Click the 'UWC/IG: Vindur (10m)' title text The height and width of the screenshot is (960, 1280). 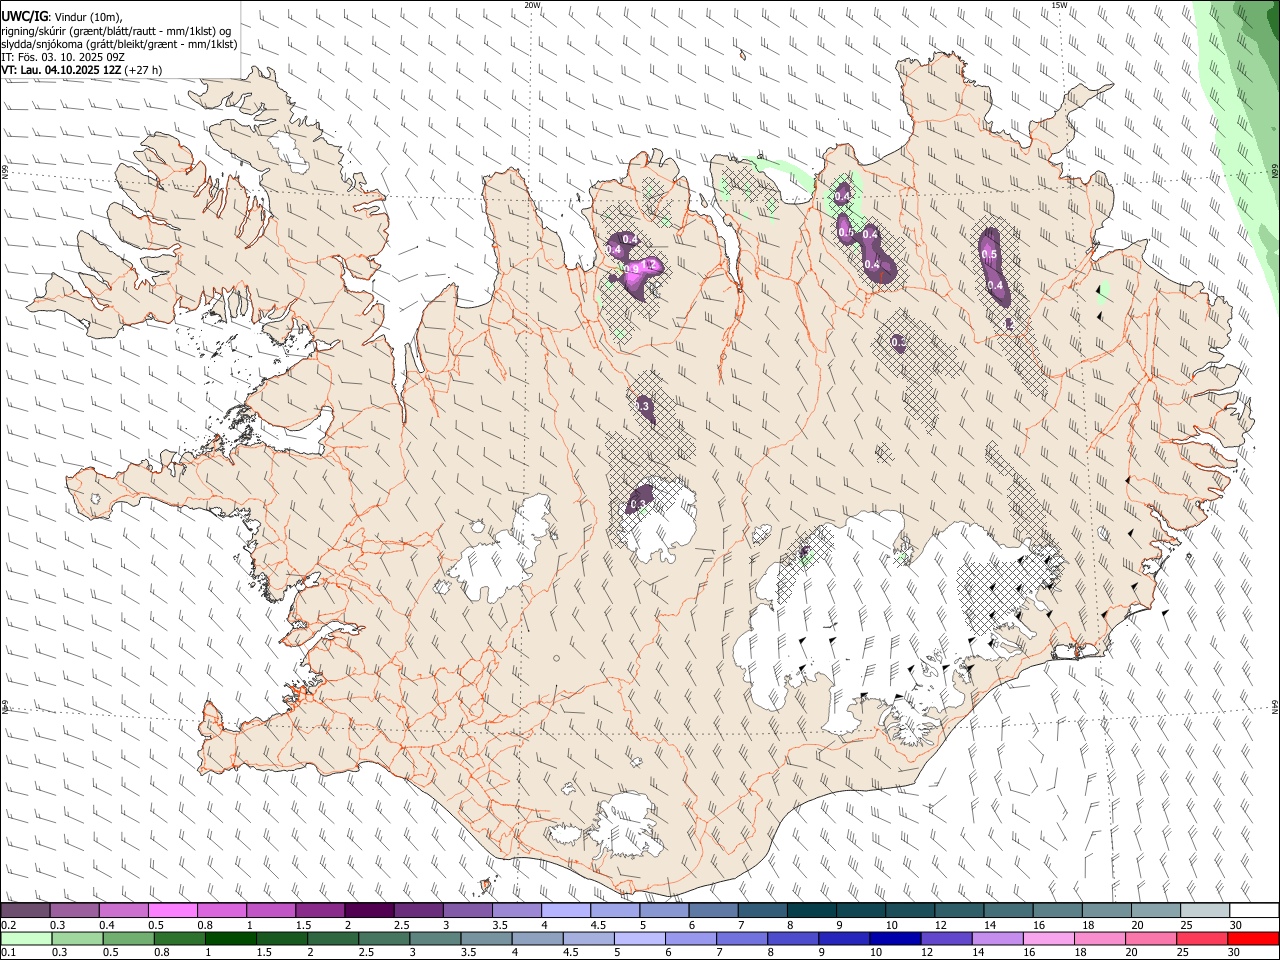coord(62,16)
